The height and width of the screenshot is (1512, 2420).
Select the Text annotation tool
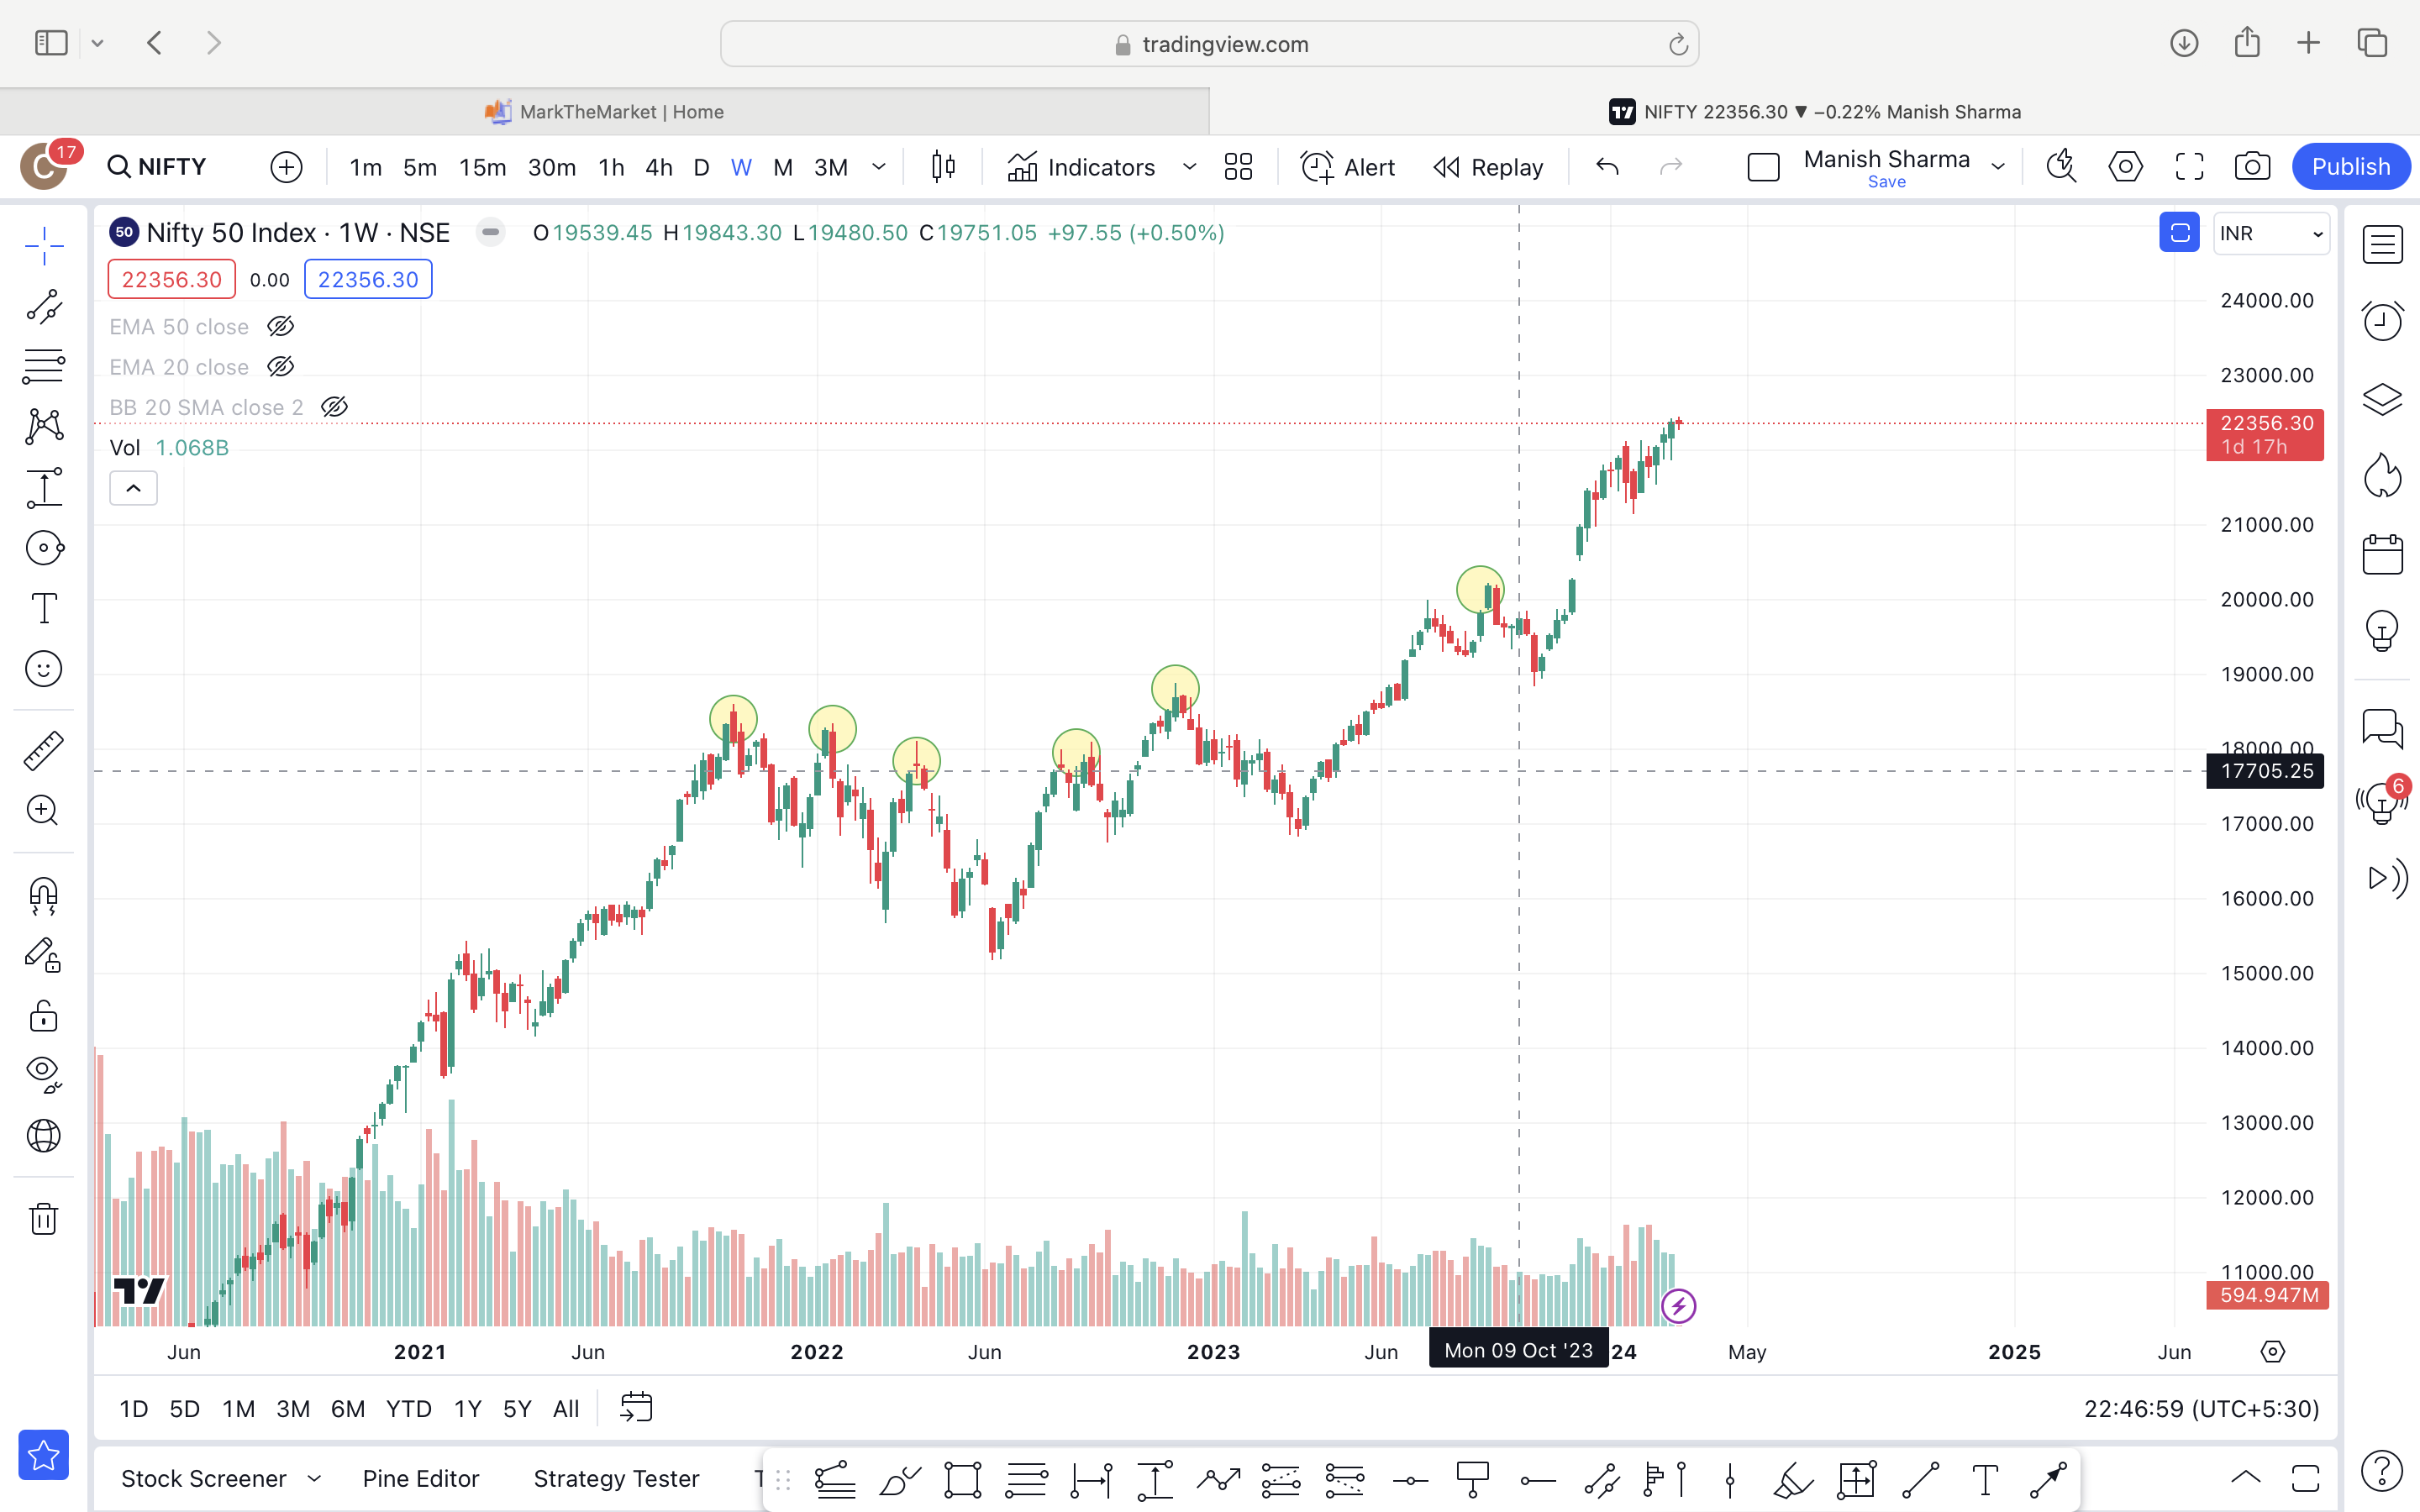[44, 608]
